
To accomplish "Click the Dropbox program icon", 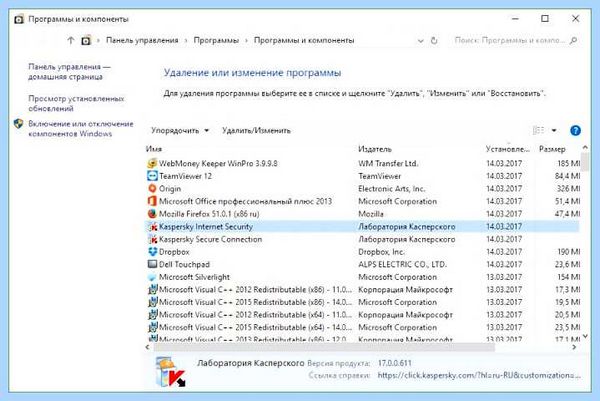I will click(x=152, y=252).
